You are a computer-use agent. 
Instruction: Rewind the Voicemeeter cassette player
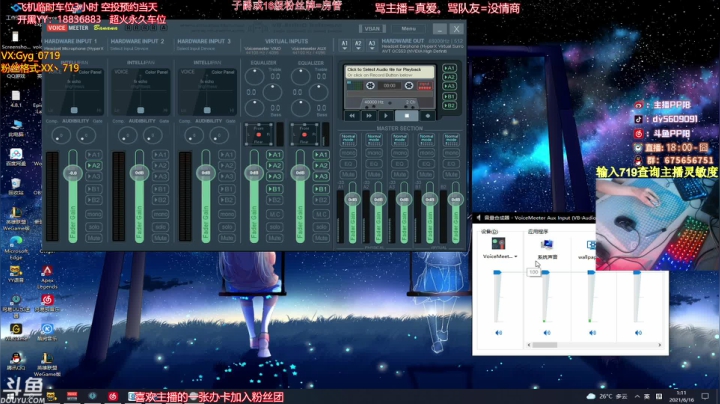click(352, 116)
